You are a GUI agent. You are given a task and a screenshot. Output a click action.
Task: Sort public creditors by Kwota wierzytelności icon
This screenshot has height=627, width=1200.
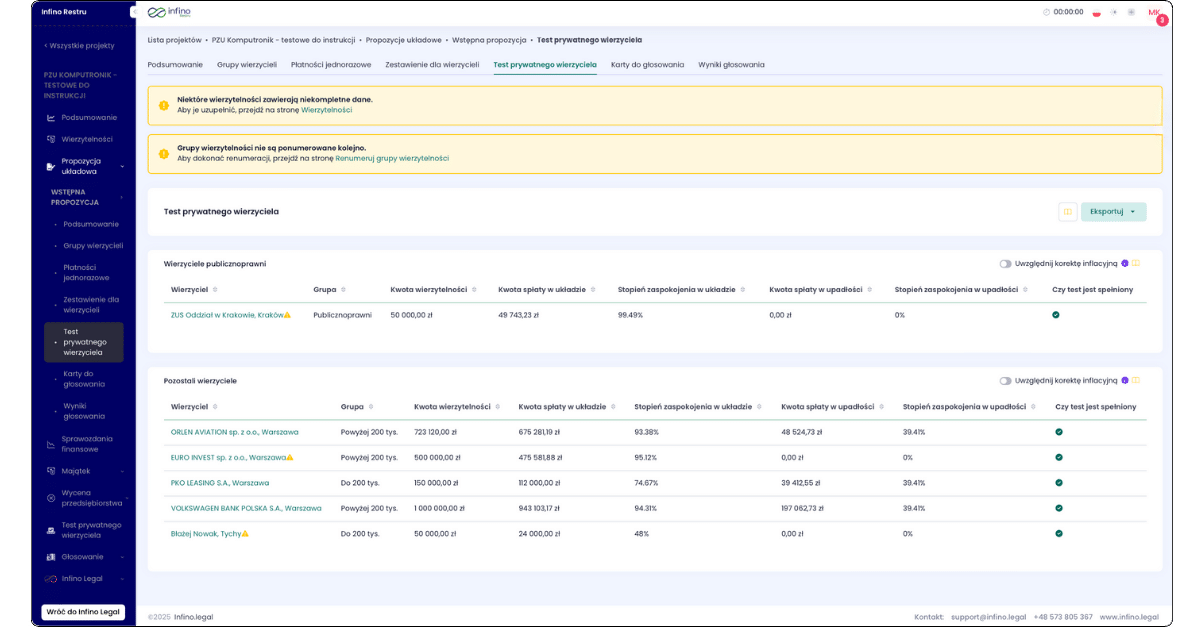(474, 290)
